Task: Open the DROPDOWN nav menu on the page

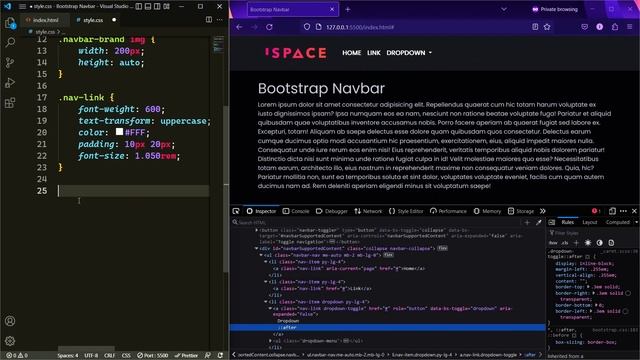Action: click(x=409, y=53)
